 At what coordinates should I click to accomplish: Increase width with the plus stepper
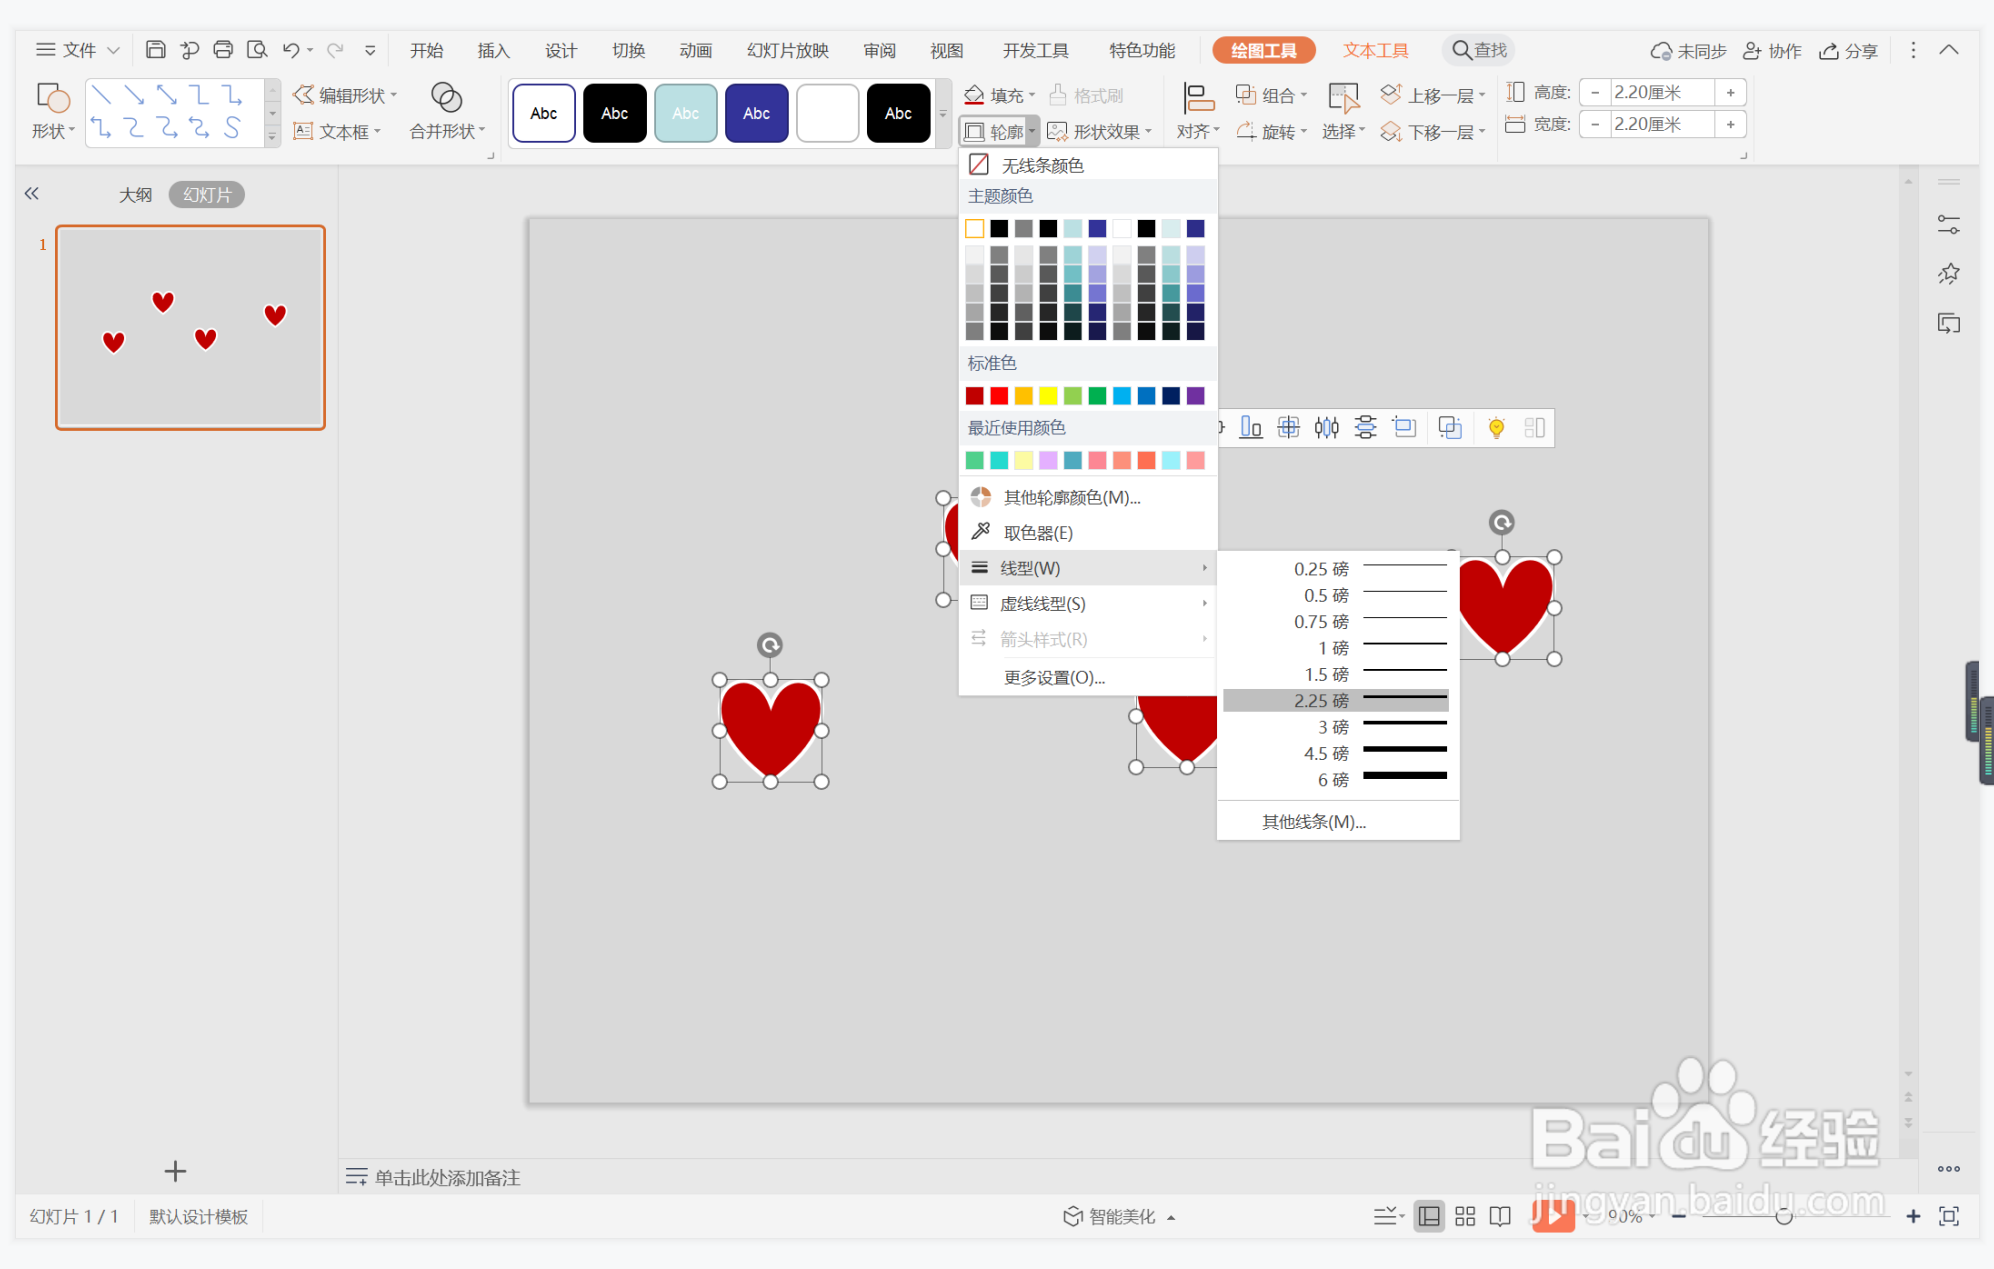click(x=1730, y=124)
